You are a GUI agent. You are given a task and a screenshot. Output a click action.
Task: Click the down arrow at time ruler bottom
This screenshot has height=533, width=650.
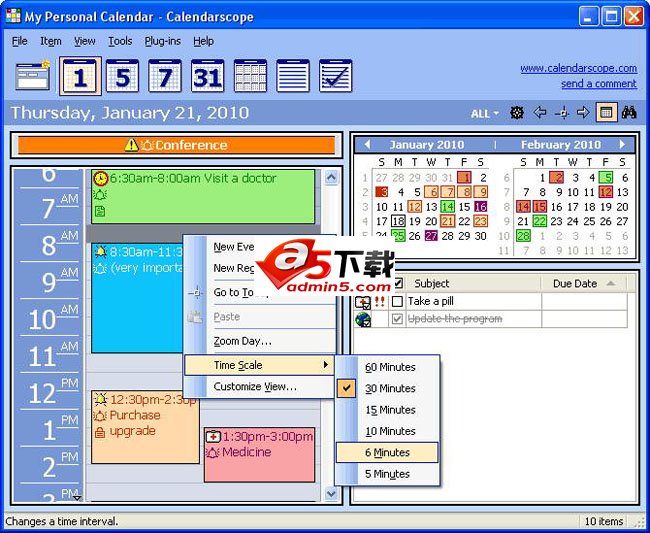coord(77,498)
